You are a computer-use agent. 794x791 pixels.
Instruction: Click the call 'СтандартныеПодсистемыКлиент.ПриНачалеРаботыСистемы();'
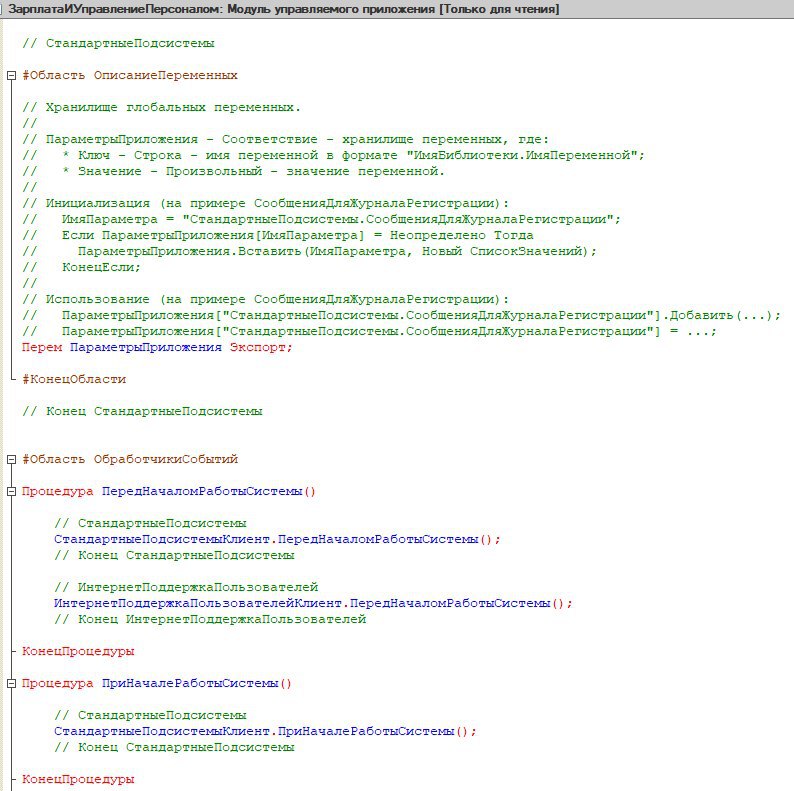tap(265, 731)
